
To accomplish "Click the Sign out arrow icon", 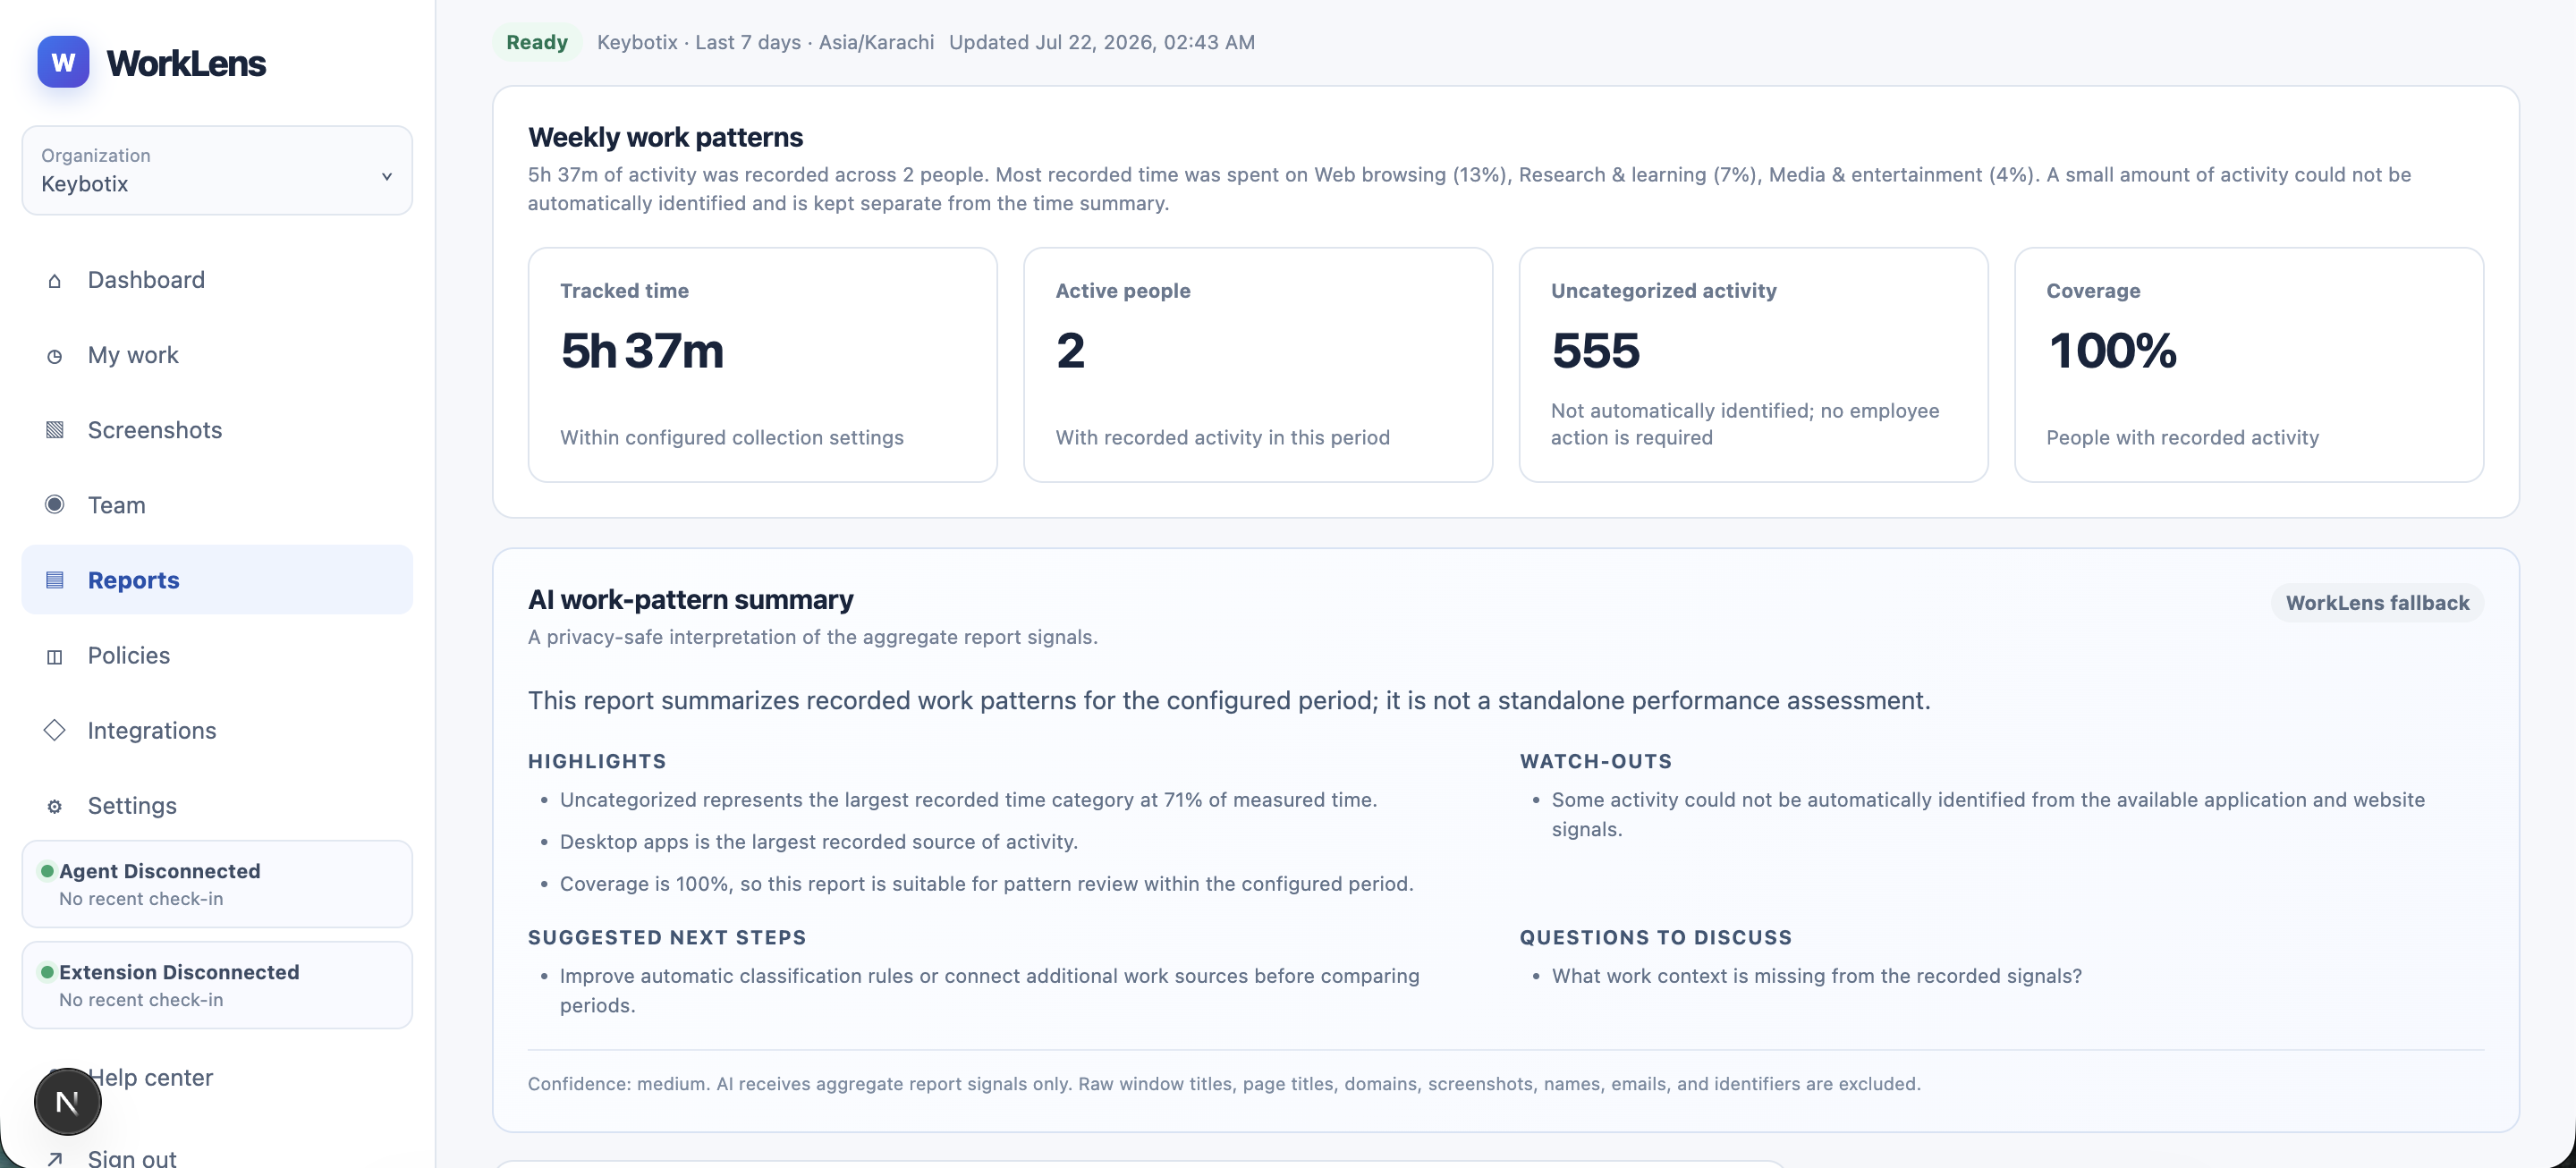I will tap(55, 1157).
